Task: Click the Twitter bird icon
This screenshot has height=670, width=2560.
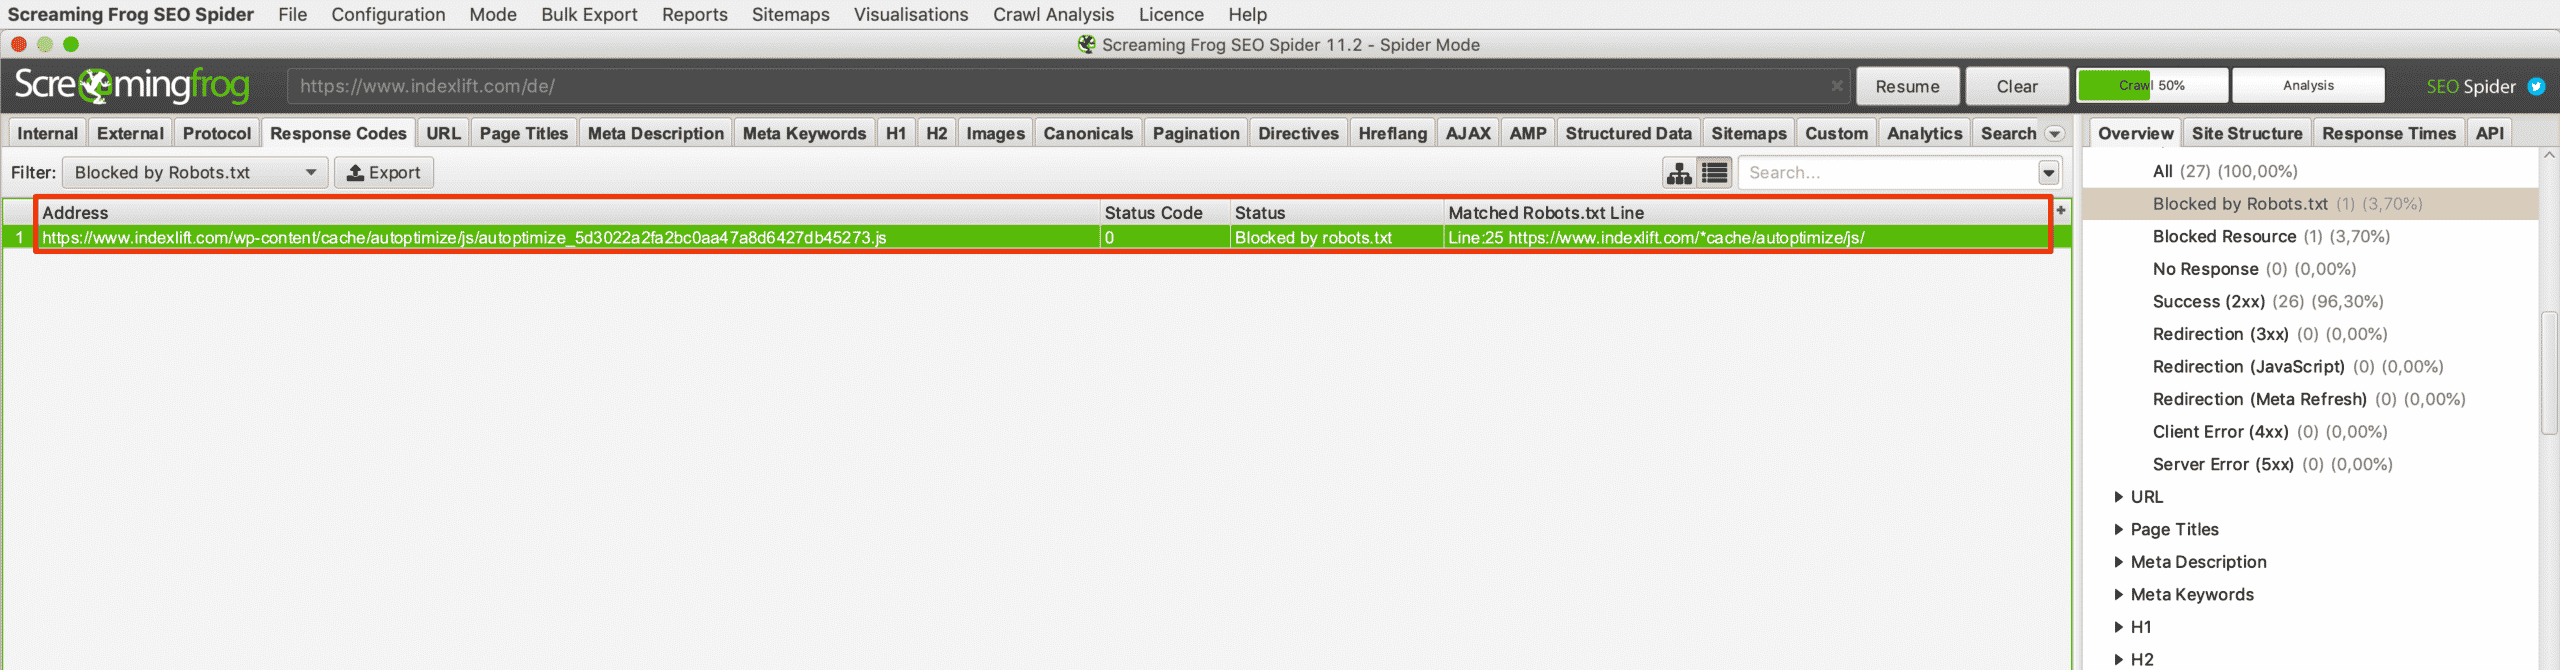Action: pos(2536,86)
